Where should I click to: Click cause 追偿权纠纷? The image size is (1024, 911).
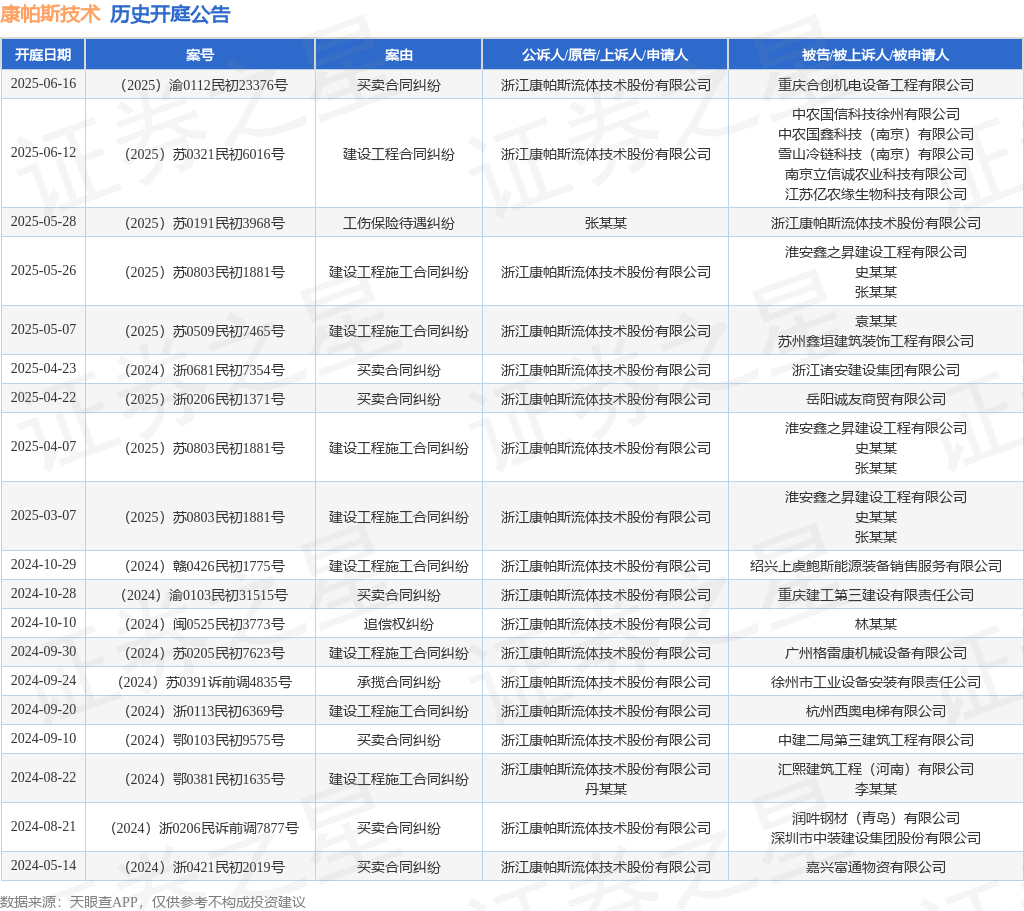(398, 624)
